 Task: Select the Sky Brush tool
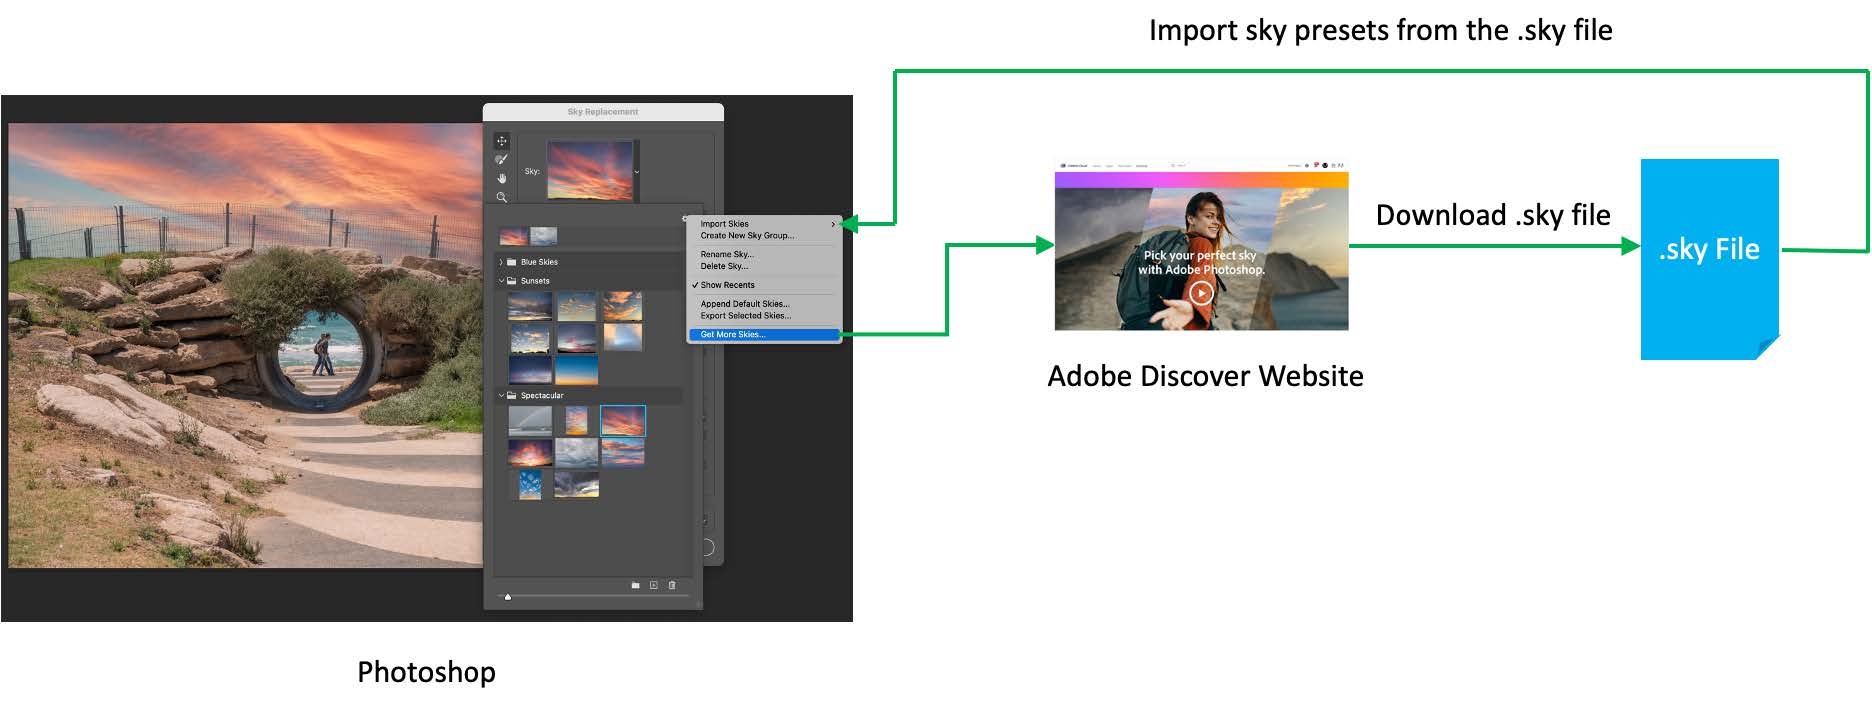502,160
